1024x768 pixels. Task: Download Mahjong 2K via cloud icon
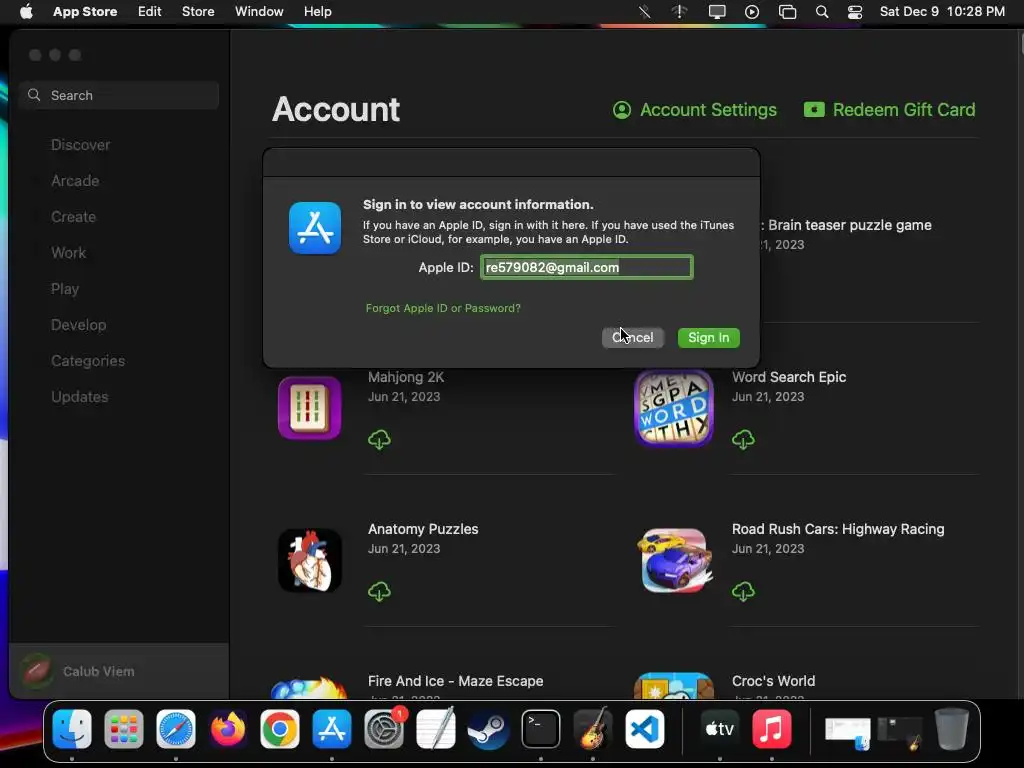pos(379,440)
